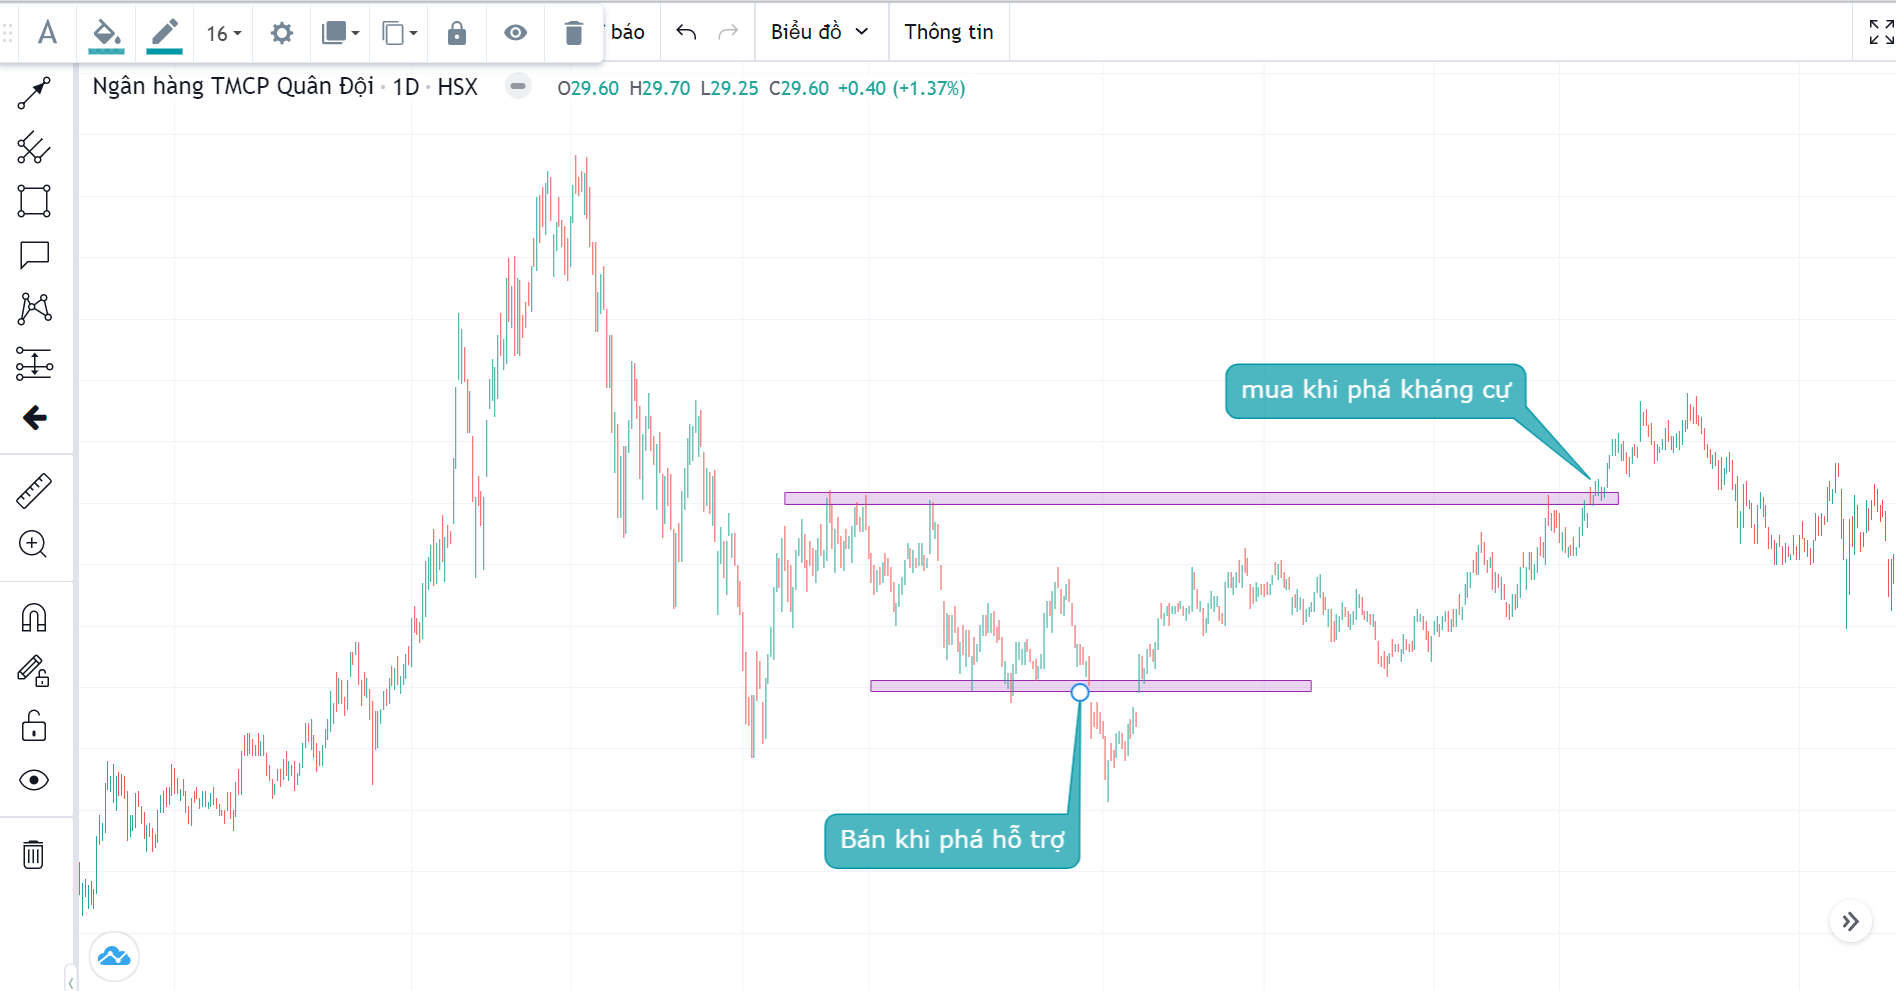
Task: Select the pitchfork drawing tool
Action: (x=34, y=148)
